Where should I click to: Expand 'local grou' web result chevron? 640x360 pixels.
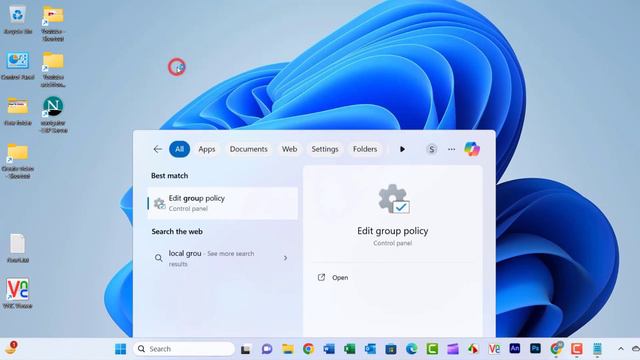click(285, 258)
